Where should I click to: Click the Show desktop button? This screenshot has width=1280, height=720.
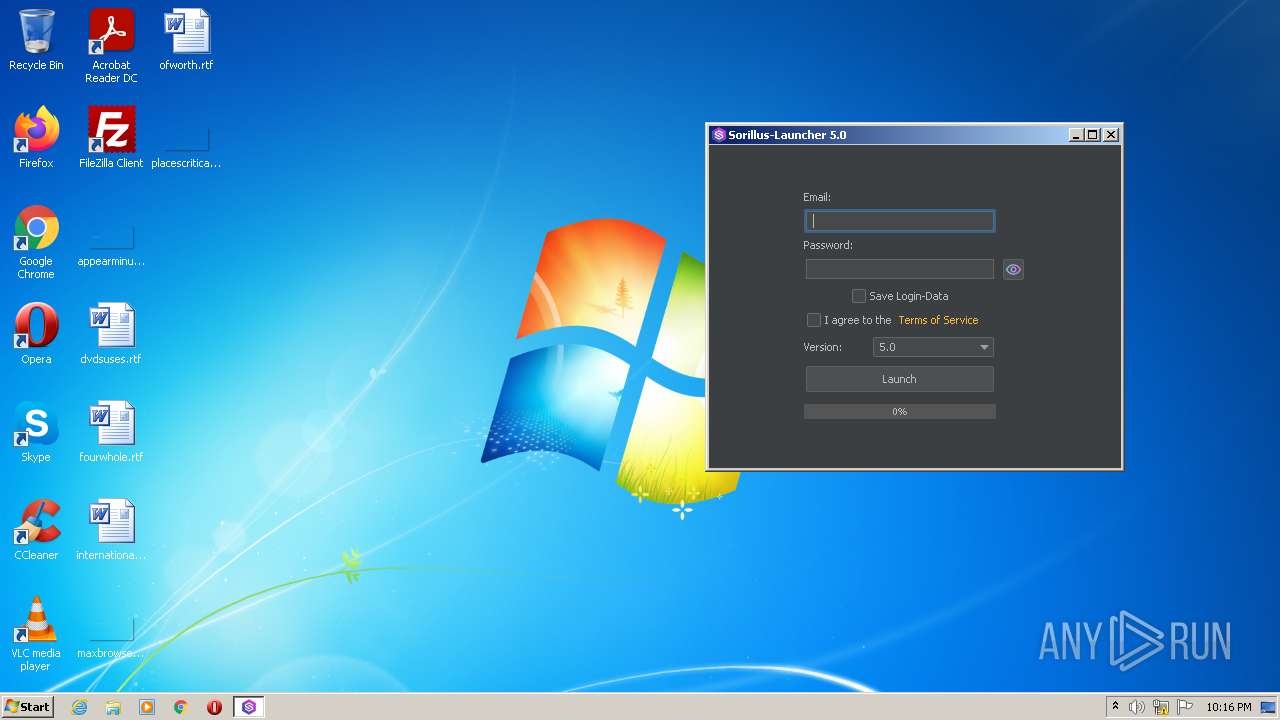tap(1269, 707)
